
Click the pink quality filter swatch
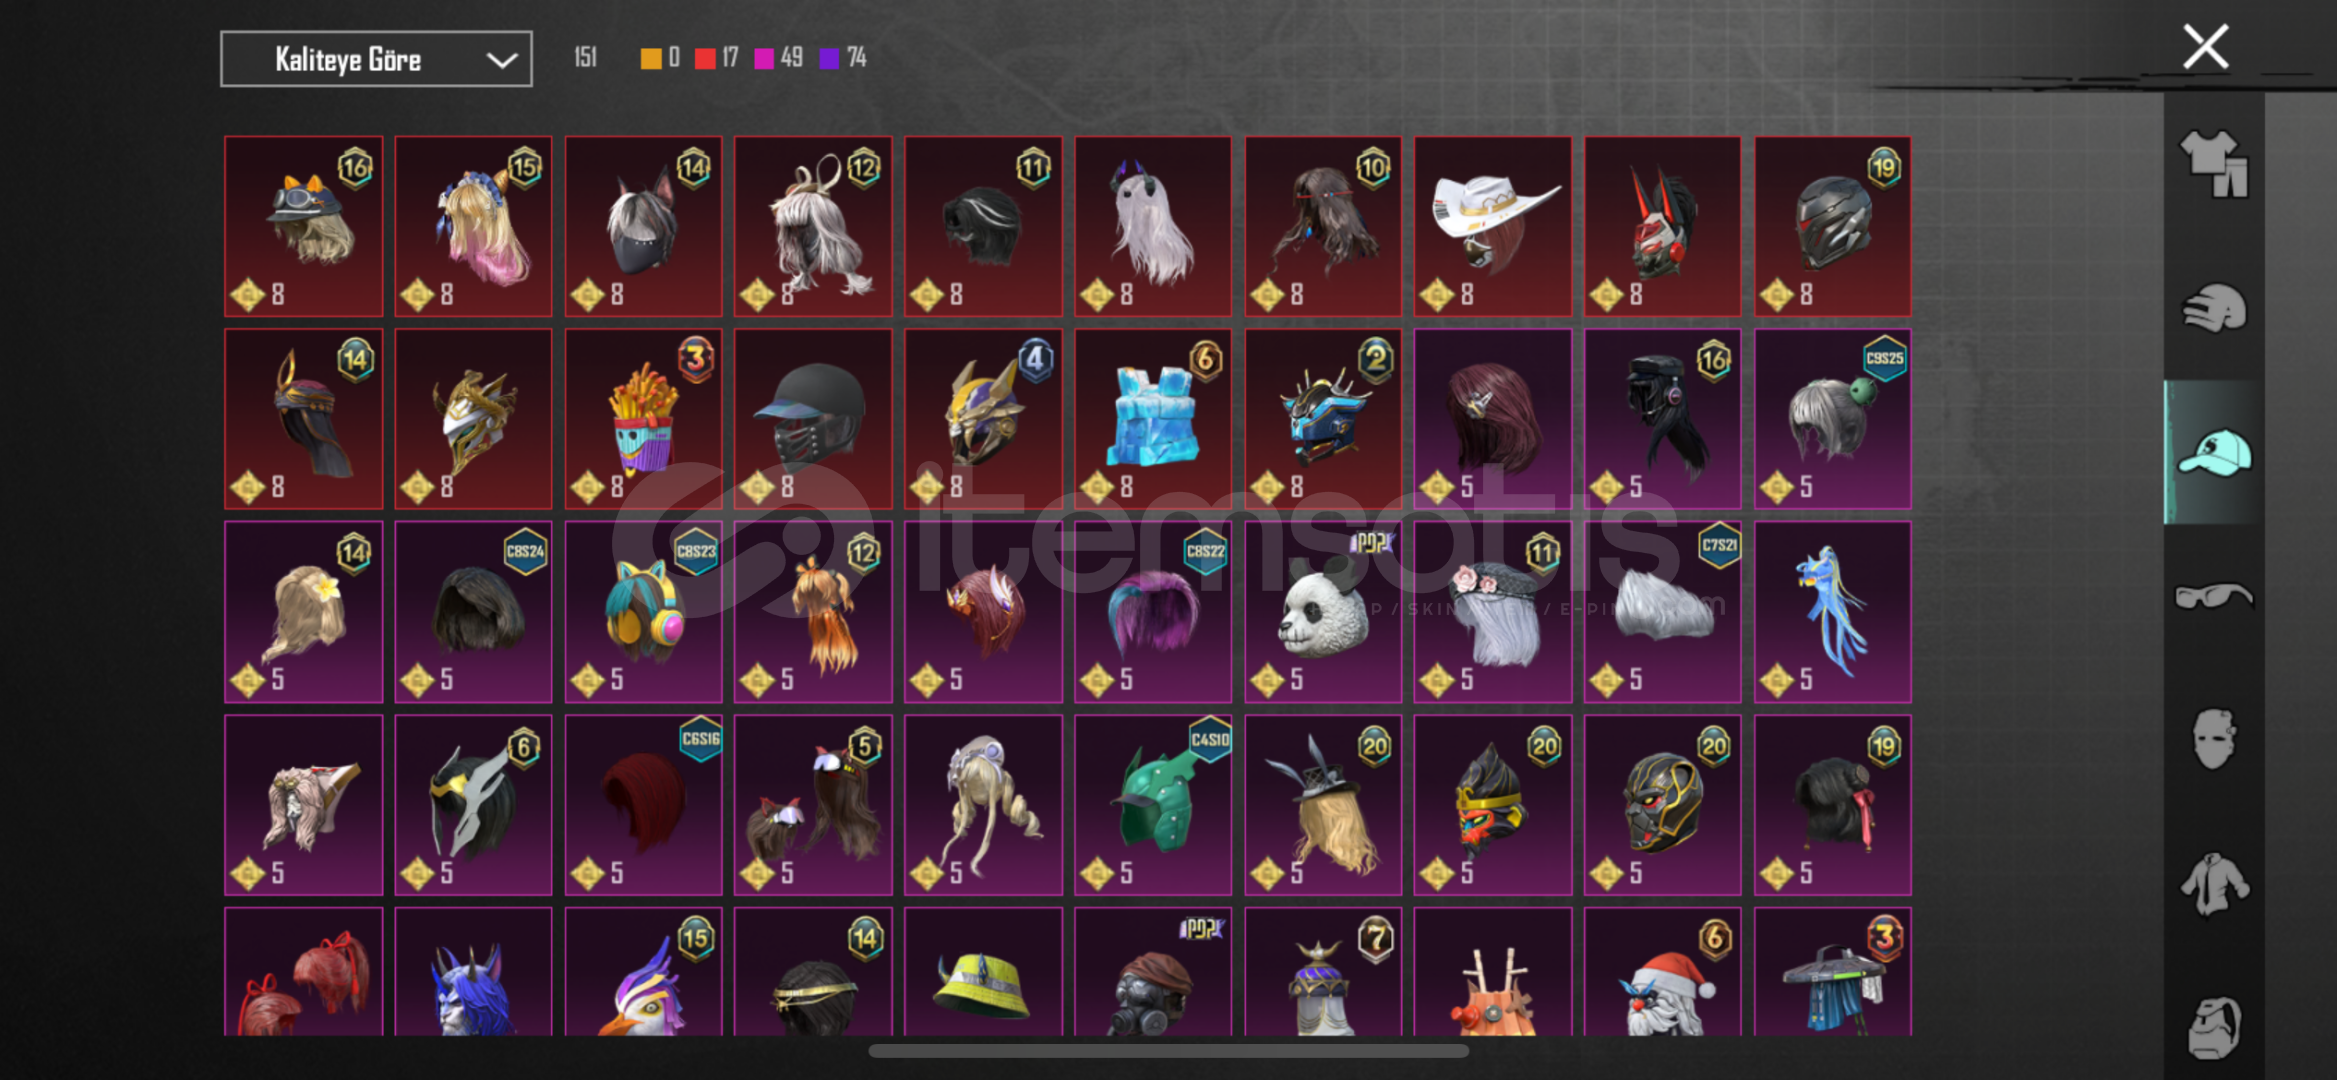pyautogui.click(x=764, y=59)
